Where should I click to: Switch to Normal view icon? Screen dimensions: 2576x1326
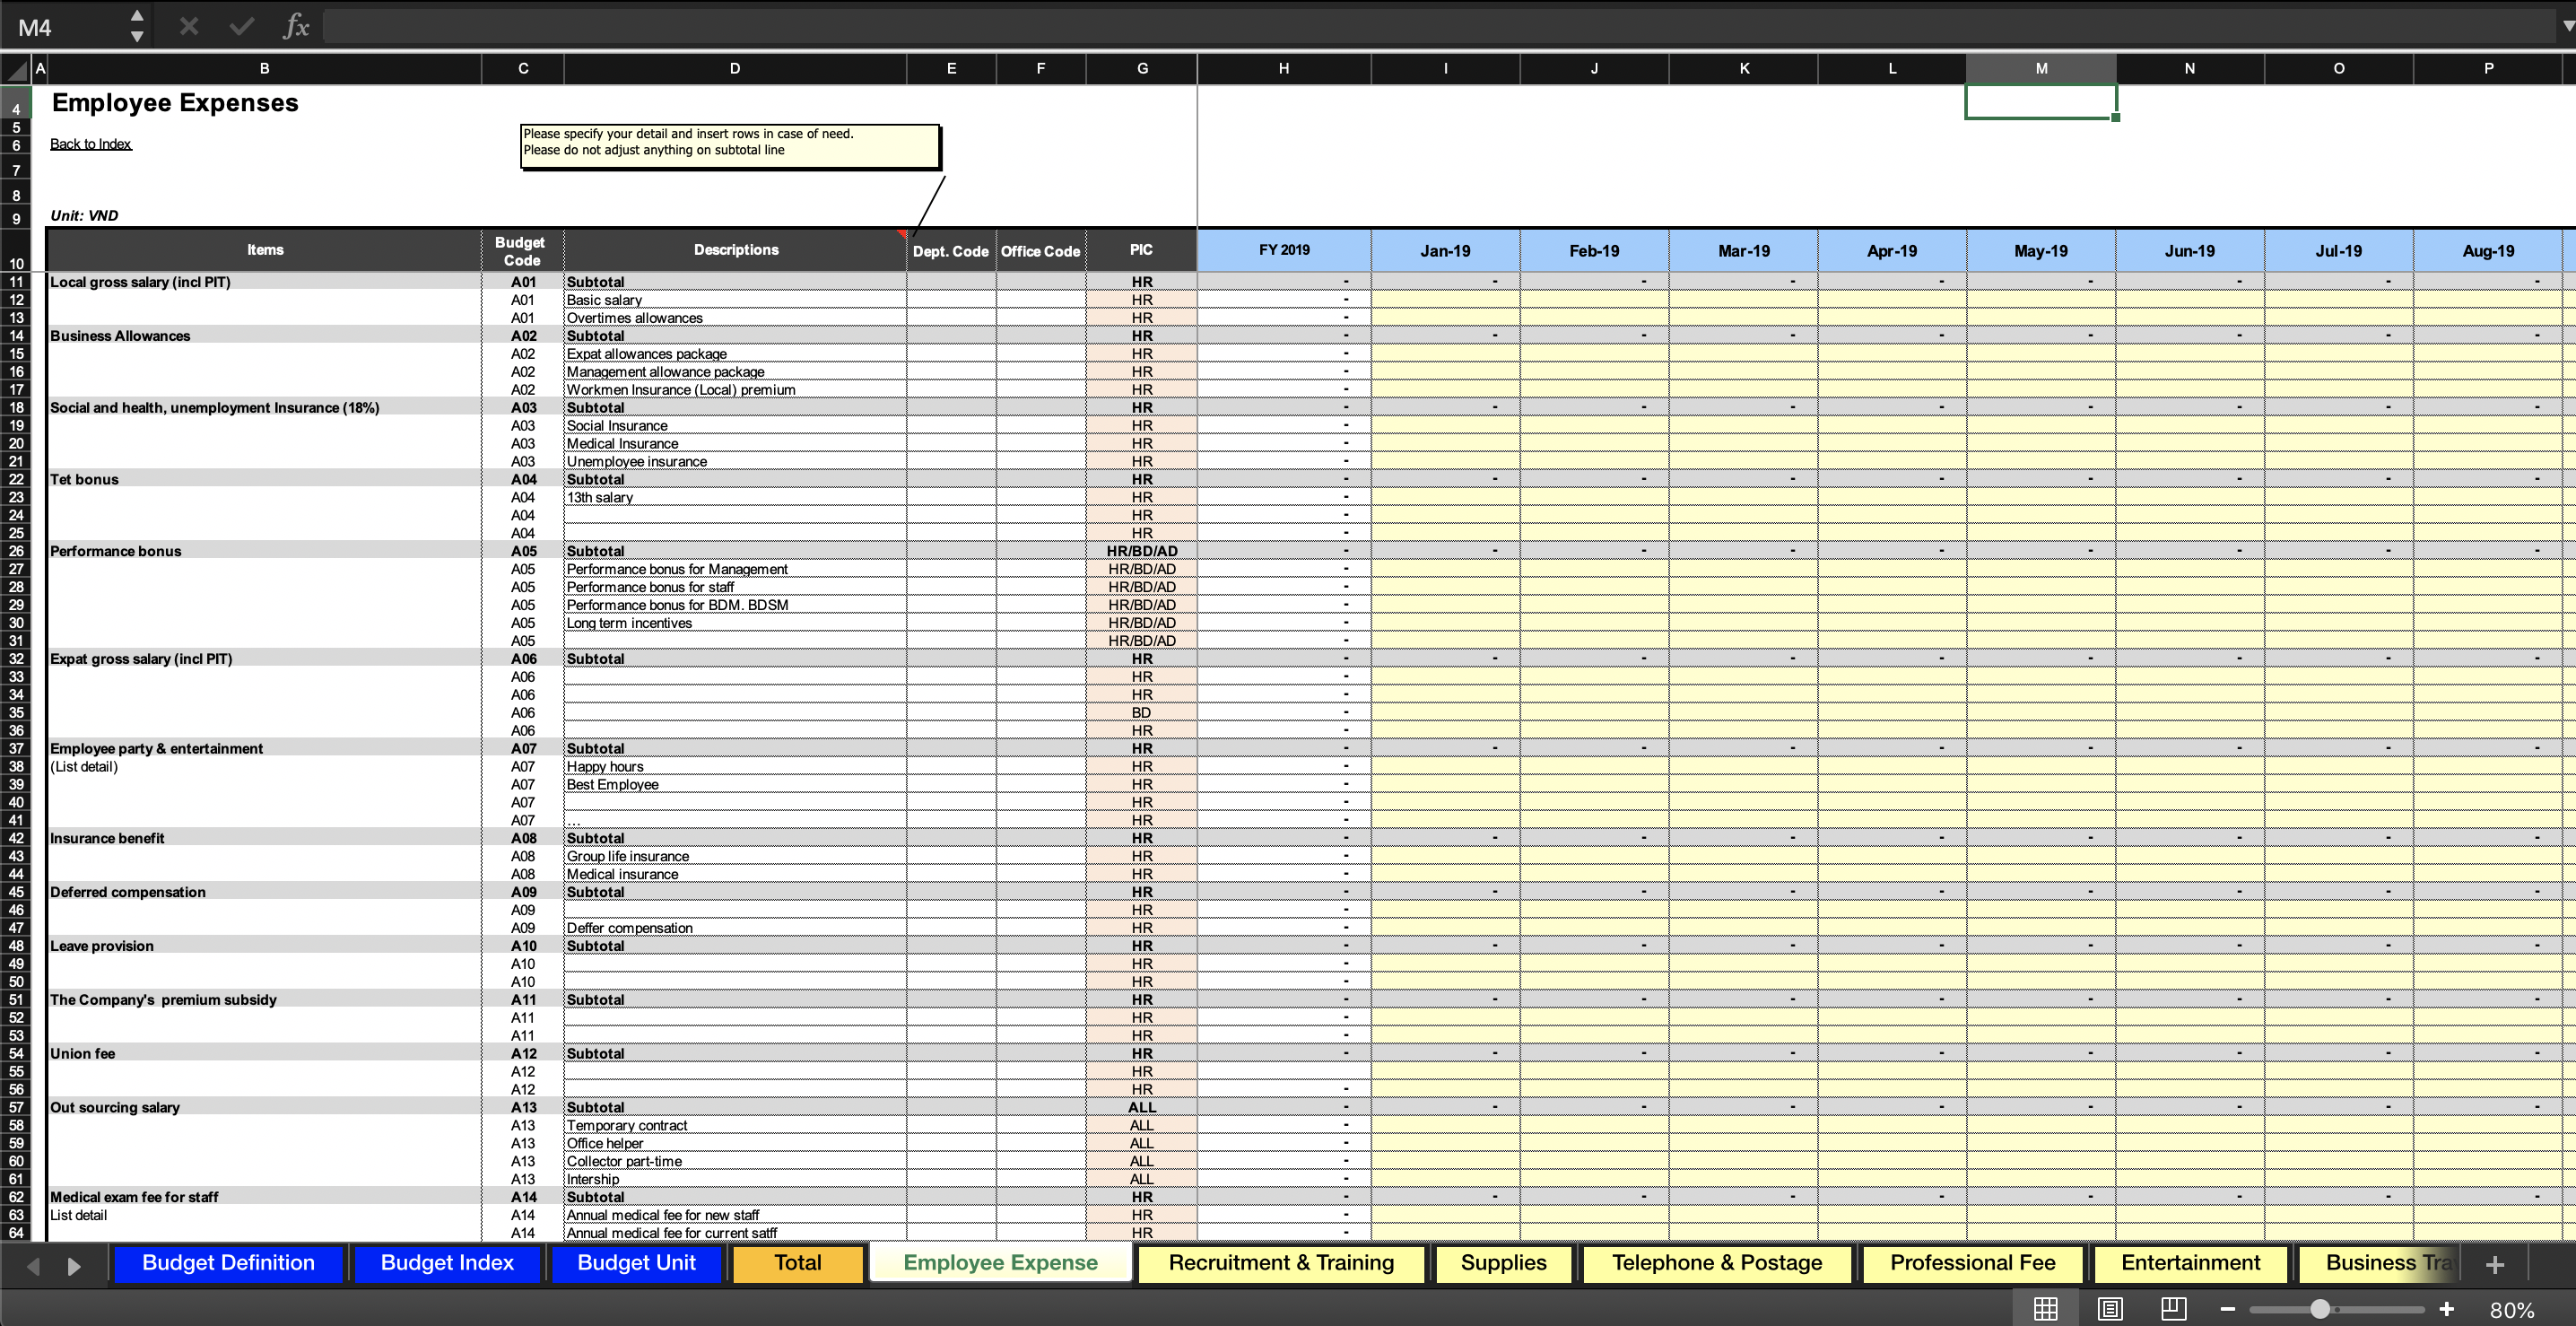(2045, 1308)
